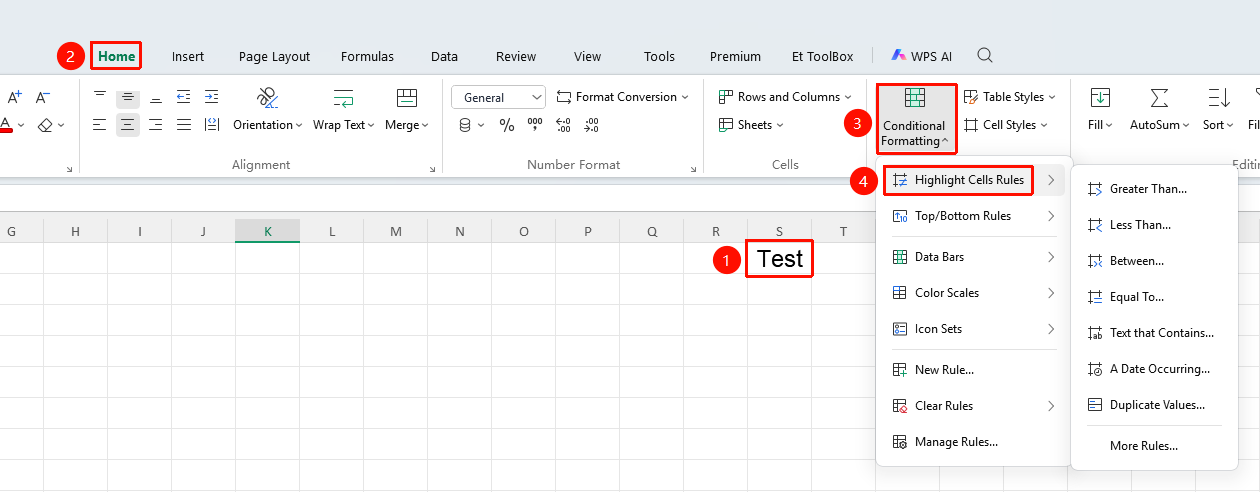Toggle center horizontal alignment
Viewport: 1260px width, 492px height.
[128, 125]
